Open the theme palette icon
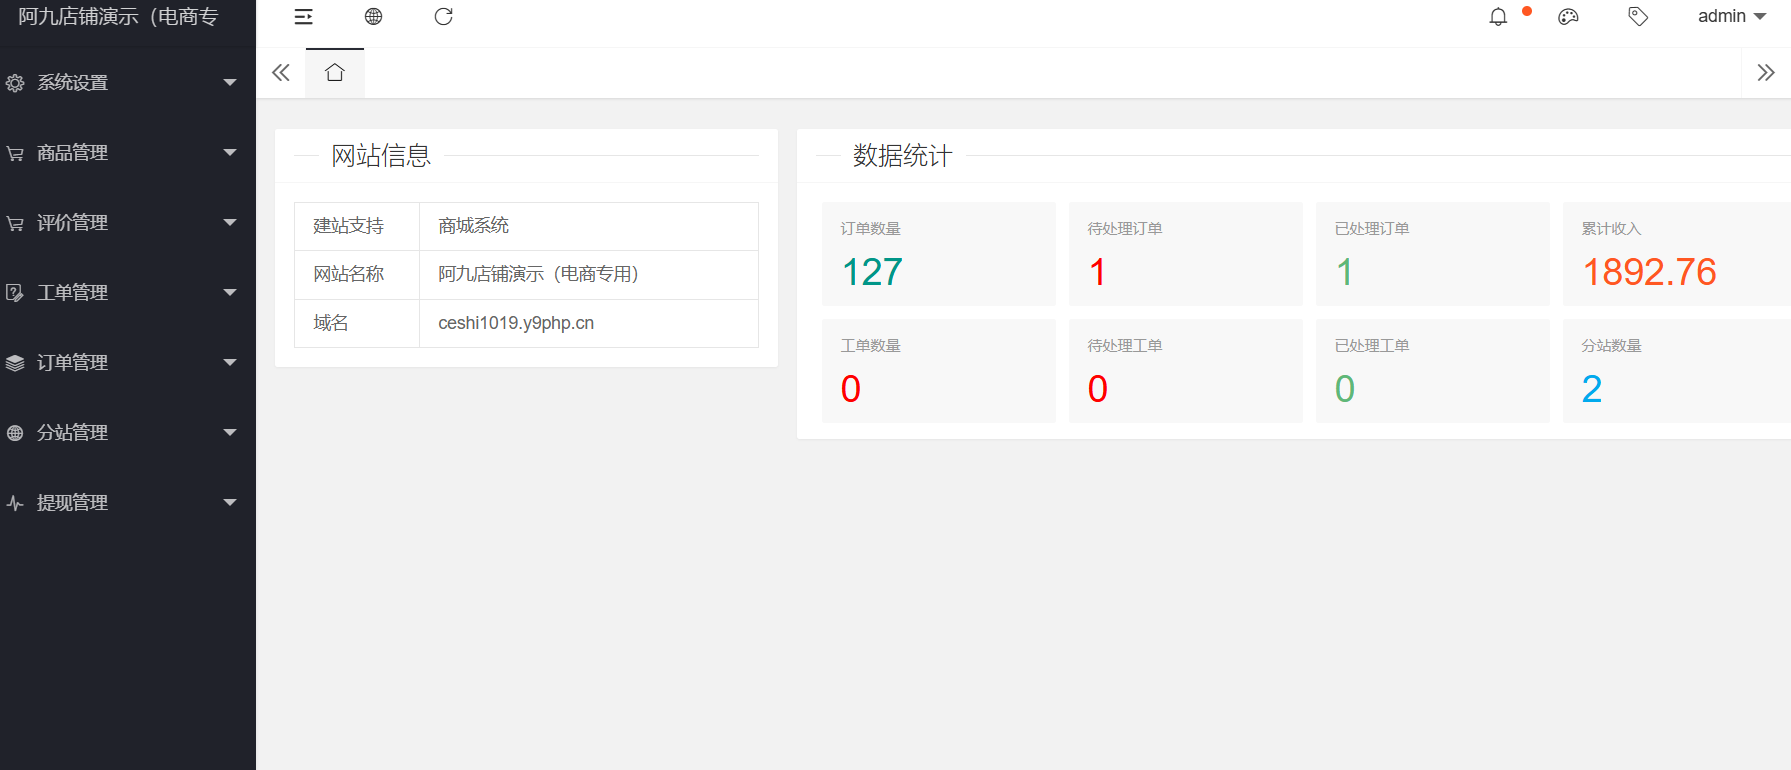This screenshot has height=770, width=1791. (1568, 17)
